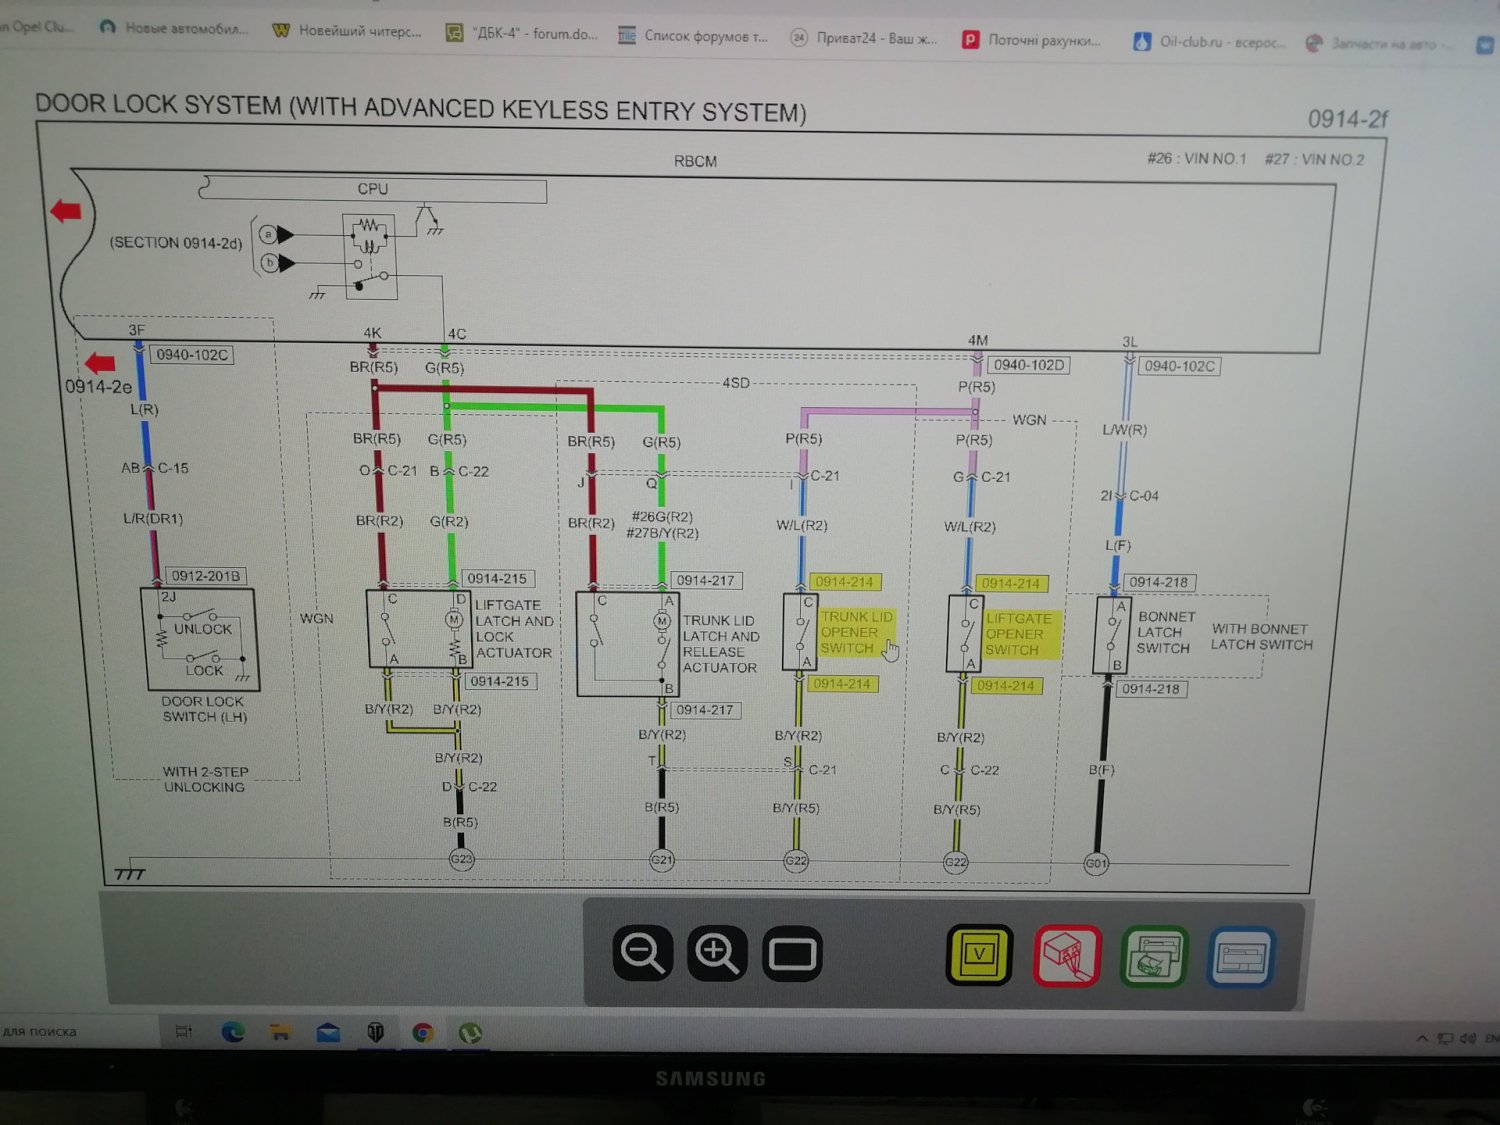Open 'Поточні рахунки...' bookmark

1032,40
